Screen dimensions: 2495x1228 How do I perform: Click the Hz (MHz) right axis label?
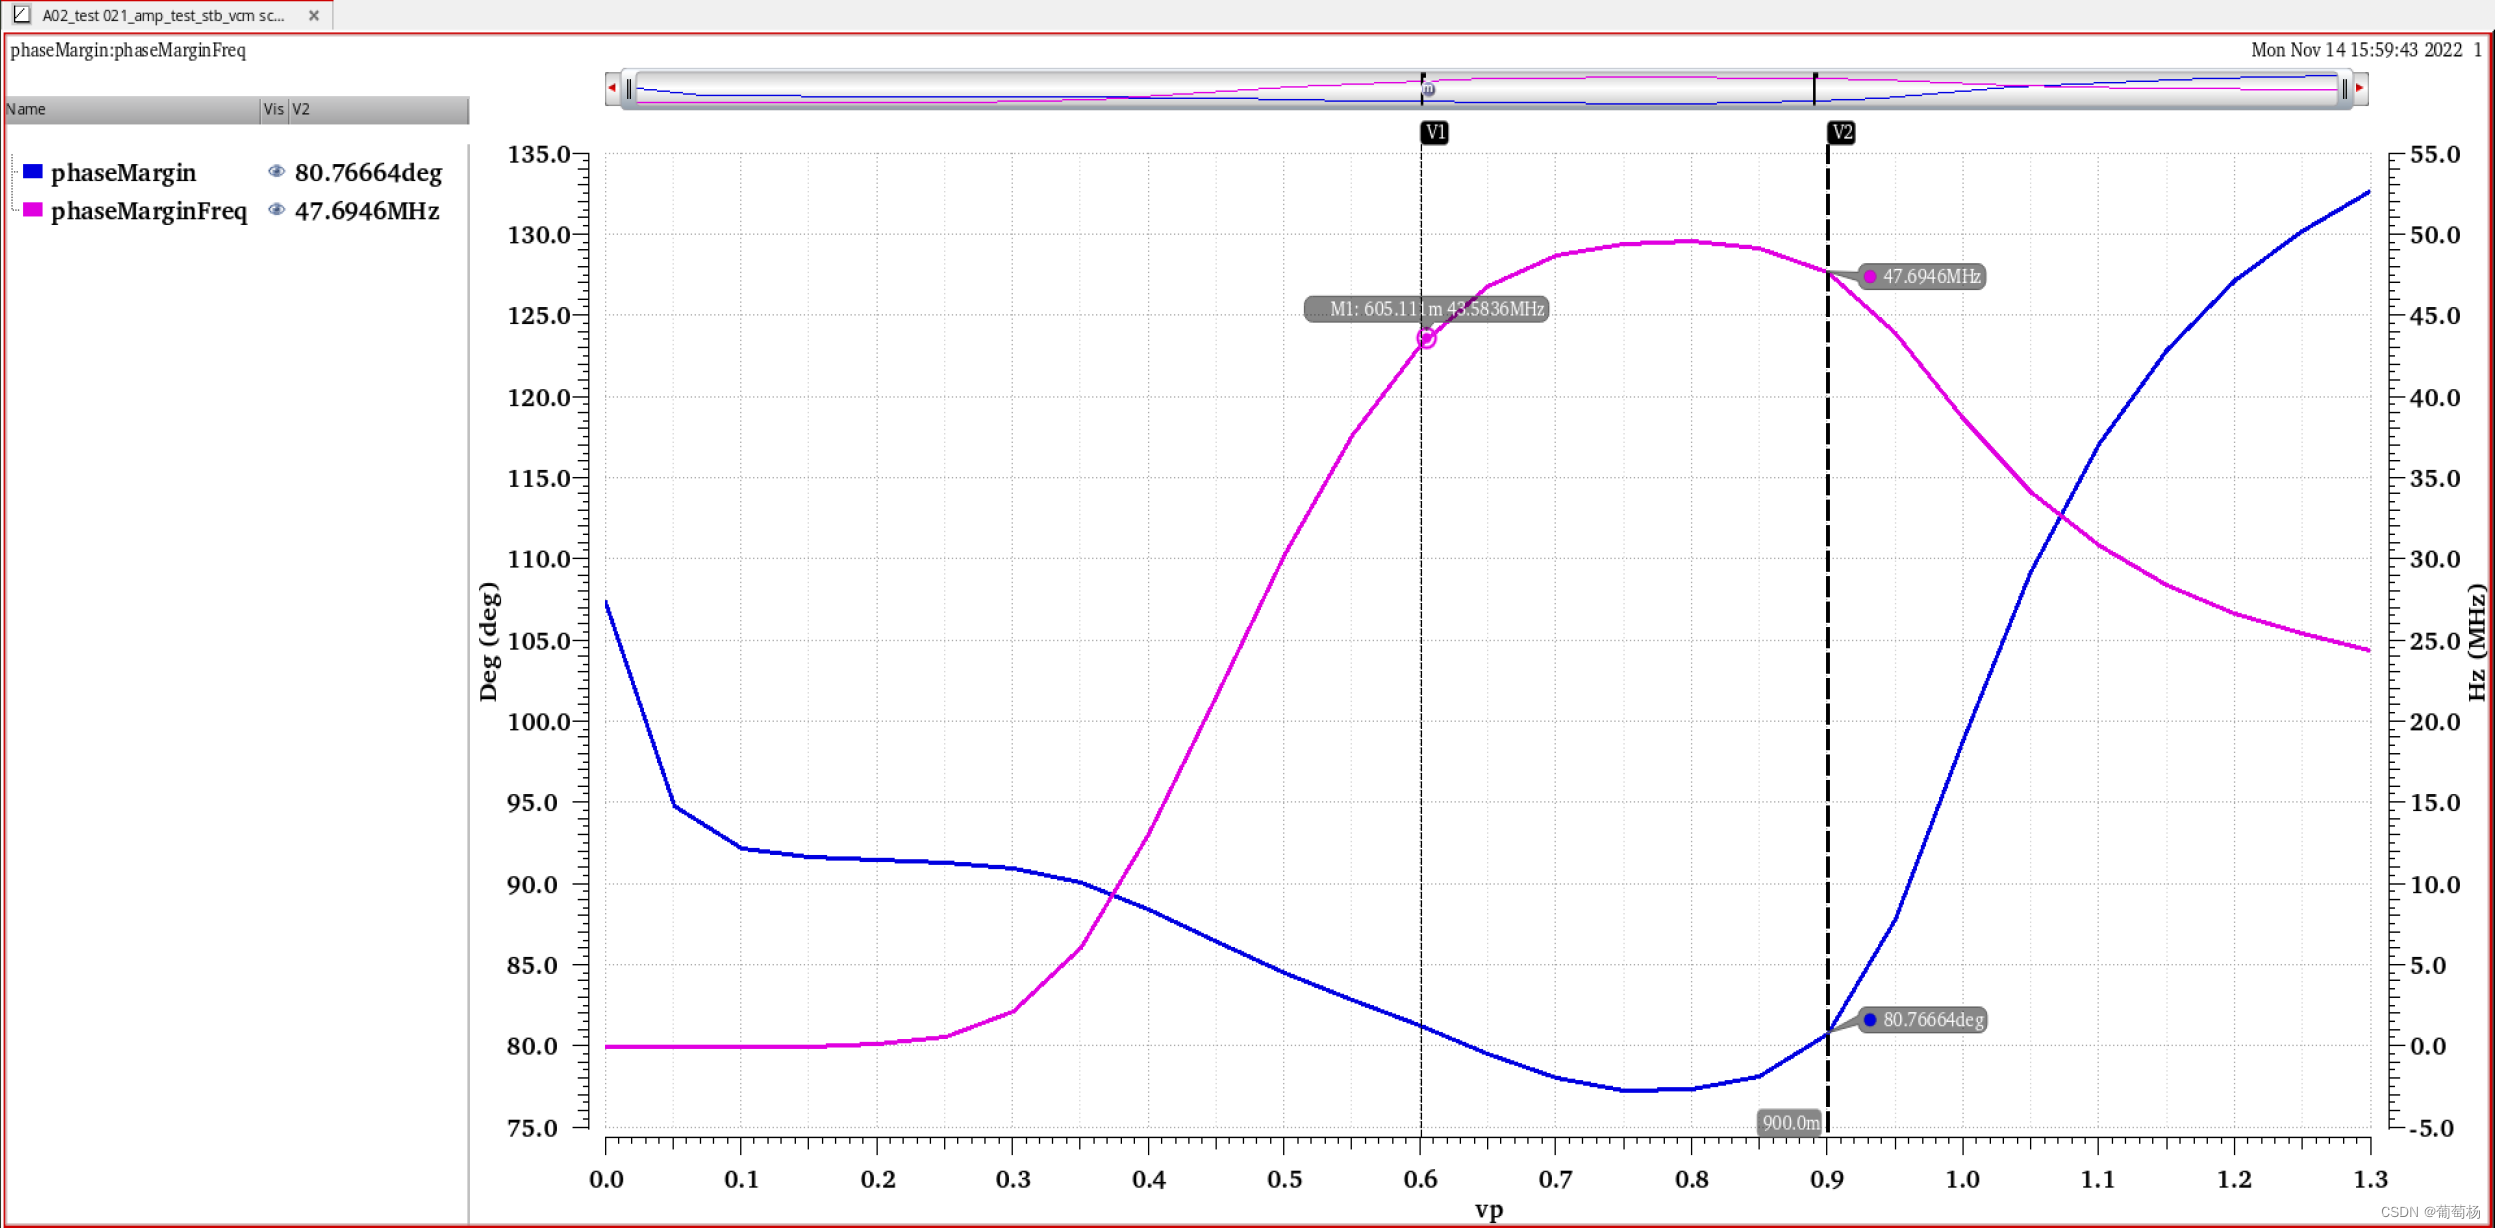click(2476, 641)
